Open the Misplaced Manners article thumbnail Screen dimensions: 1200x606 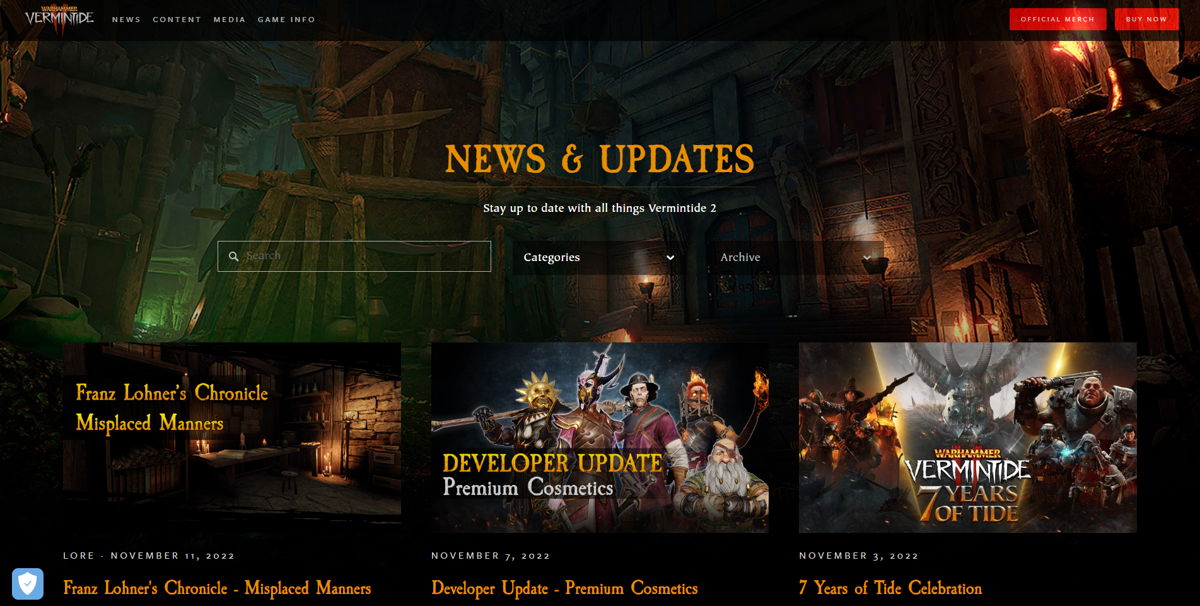click(x=232, y=438)
